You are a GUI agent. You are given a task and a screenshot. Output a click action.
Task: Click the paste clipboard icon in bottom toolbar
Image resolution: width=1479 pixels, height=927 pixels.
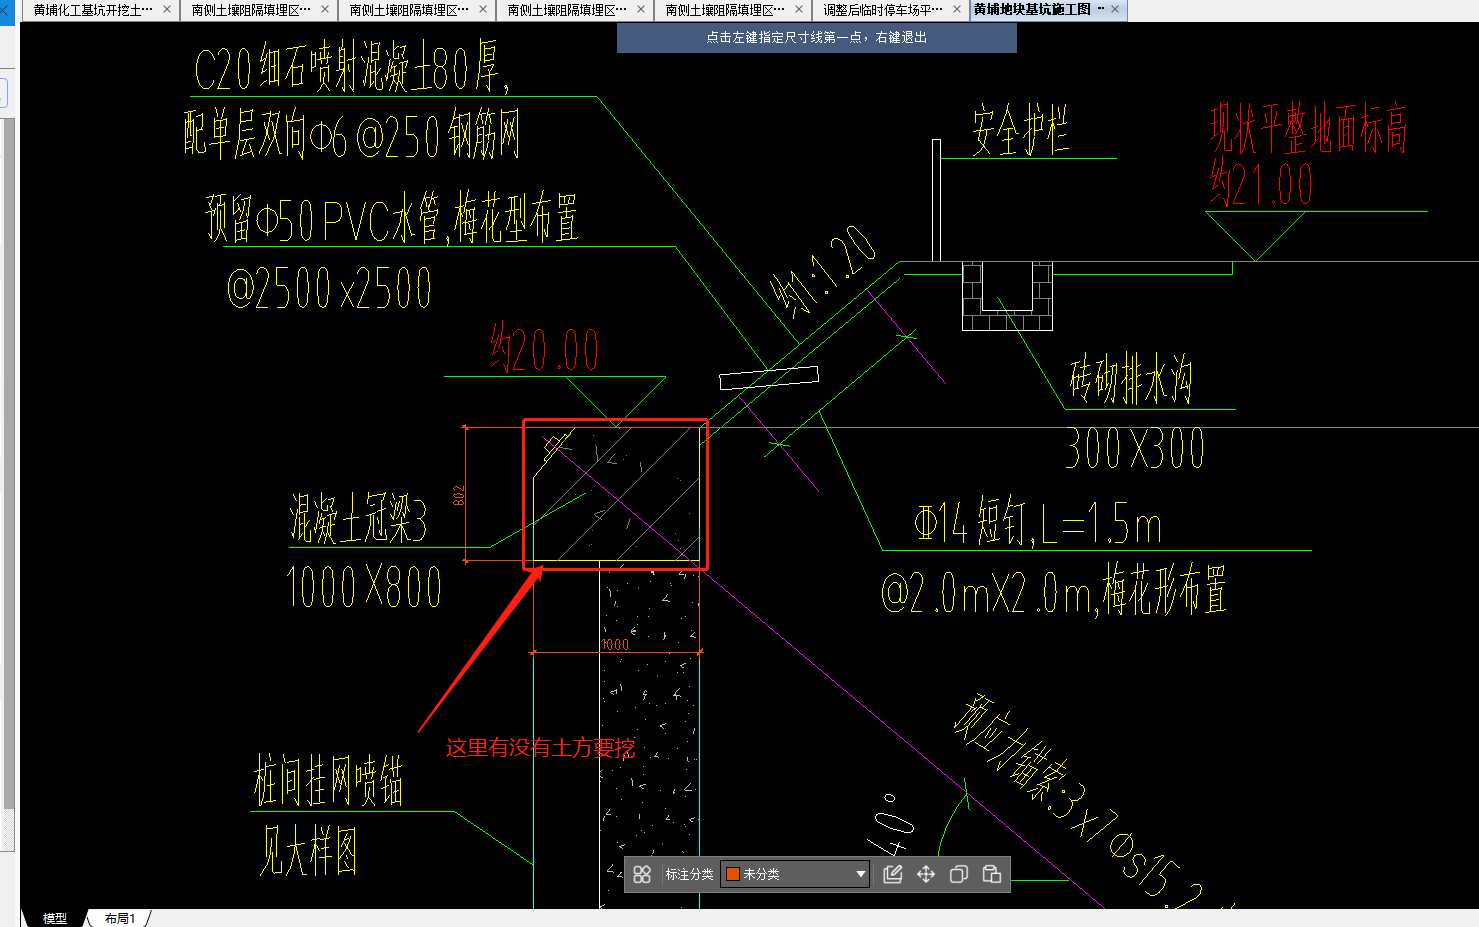pos(992,874)
